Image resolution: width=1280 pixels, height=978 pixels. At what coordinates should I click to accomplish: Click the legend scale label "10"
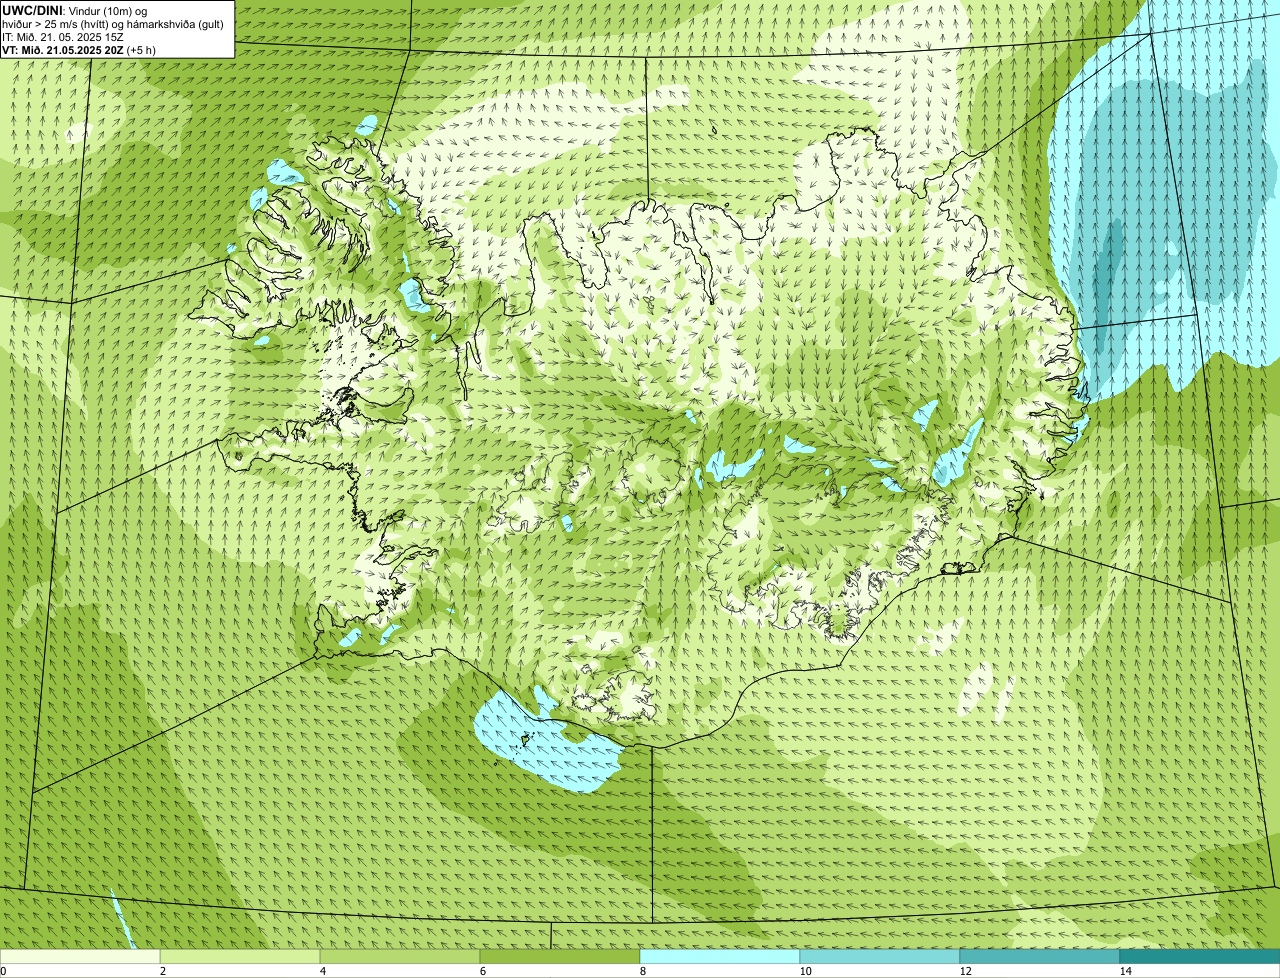click(x=804, y=971)
